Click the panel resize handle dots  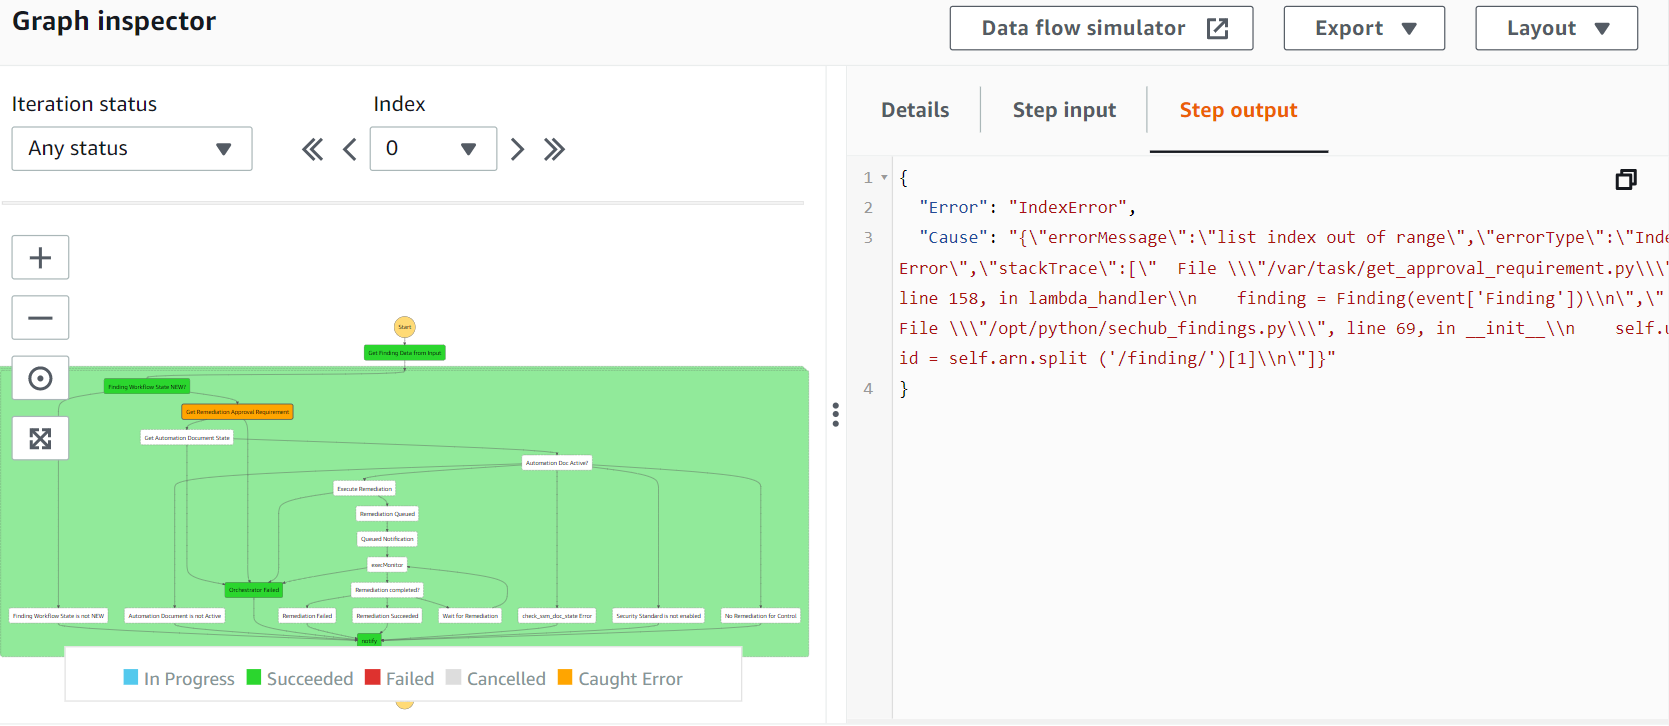click(836, 415)
